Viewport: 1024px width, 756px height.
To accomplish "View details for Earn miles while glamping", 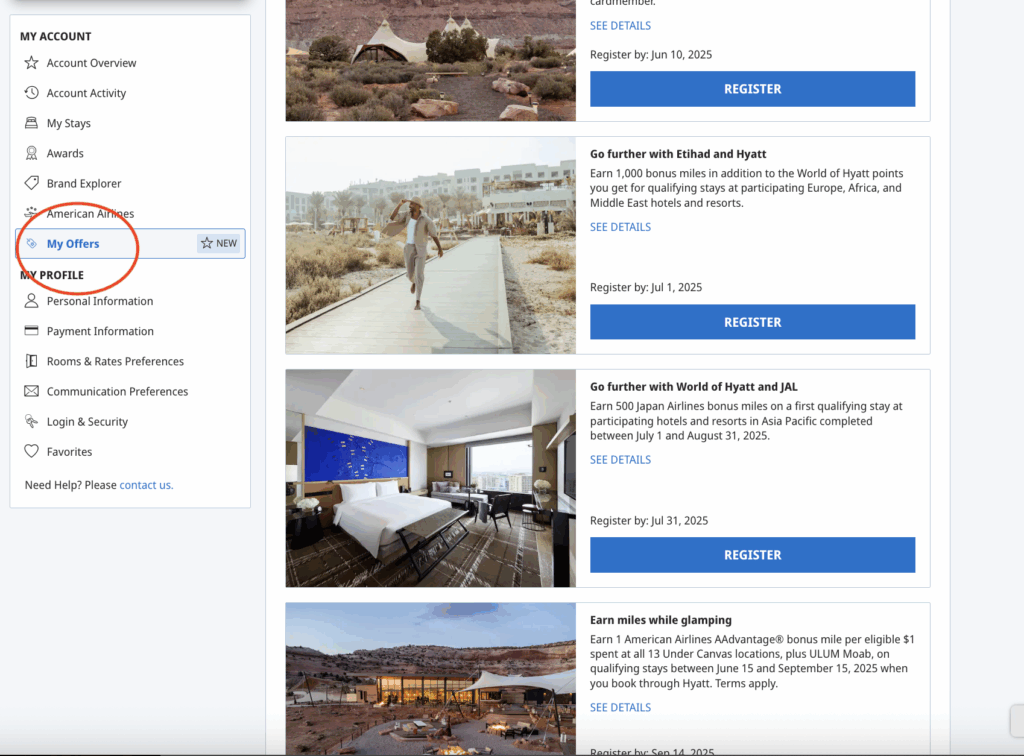I will pyautogui.click(x=620, y=708).
